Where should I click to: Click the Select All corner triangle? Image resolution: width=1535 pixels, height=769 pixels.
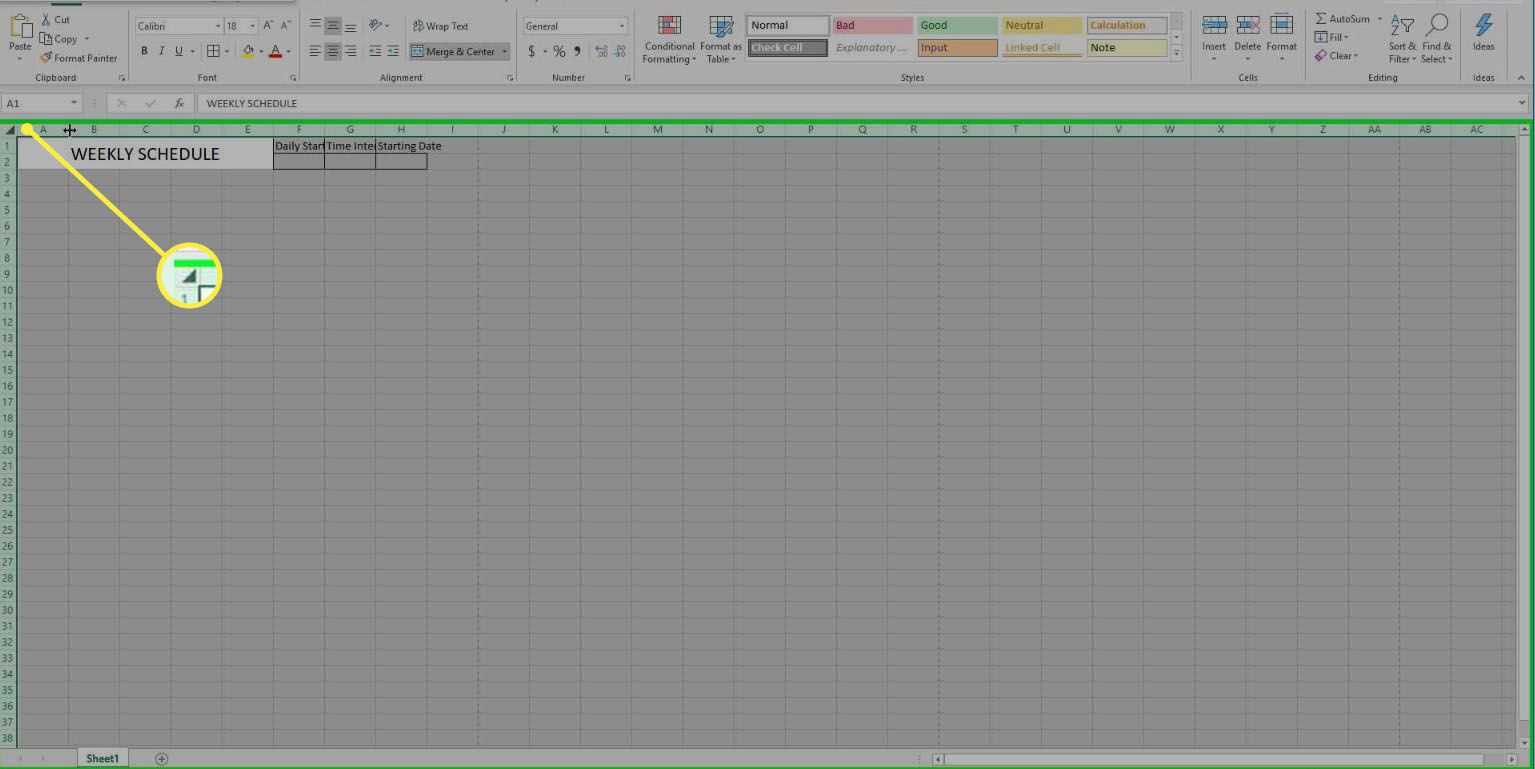point(10,130)
